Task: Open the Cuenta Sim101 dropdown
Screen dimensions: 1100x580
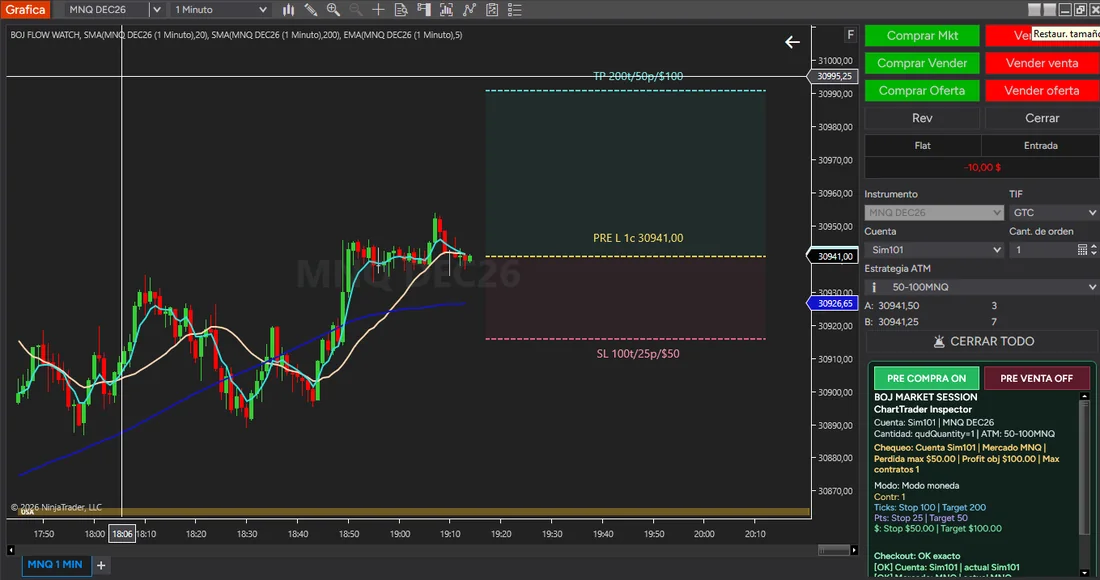Action: [x=934, y=250]
